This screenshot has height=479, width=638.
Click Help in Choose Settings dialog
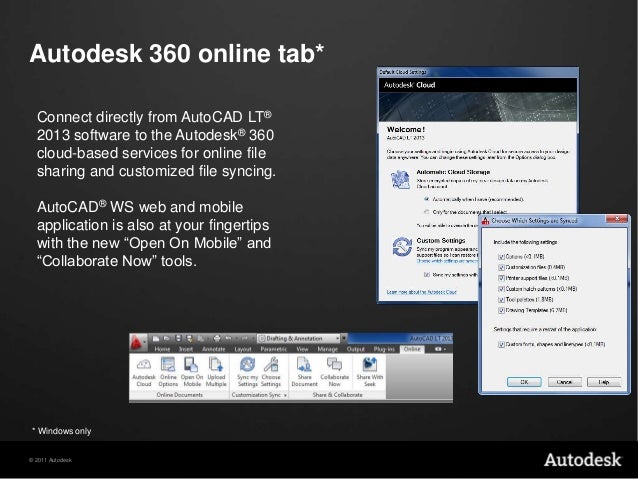[x=604, y=382]
